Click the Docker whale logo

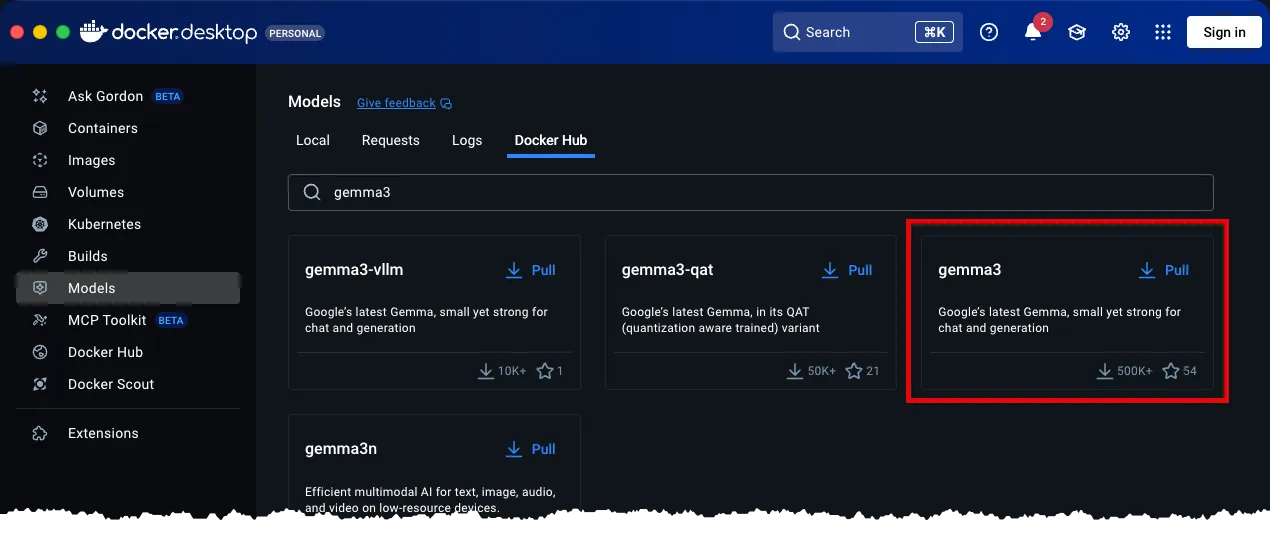click(93, 31)
